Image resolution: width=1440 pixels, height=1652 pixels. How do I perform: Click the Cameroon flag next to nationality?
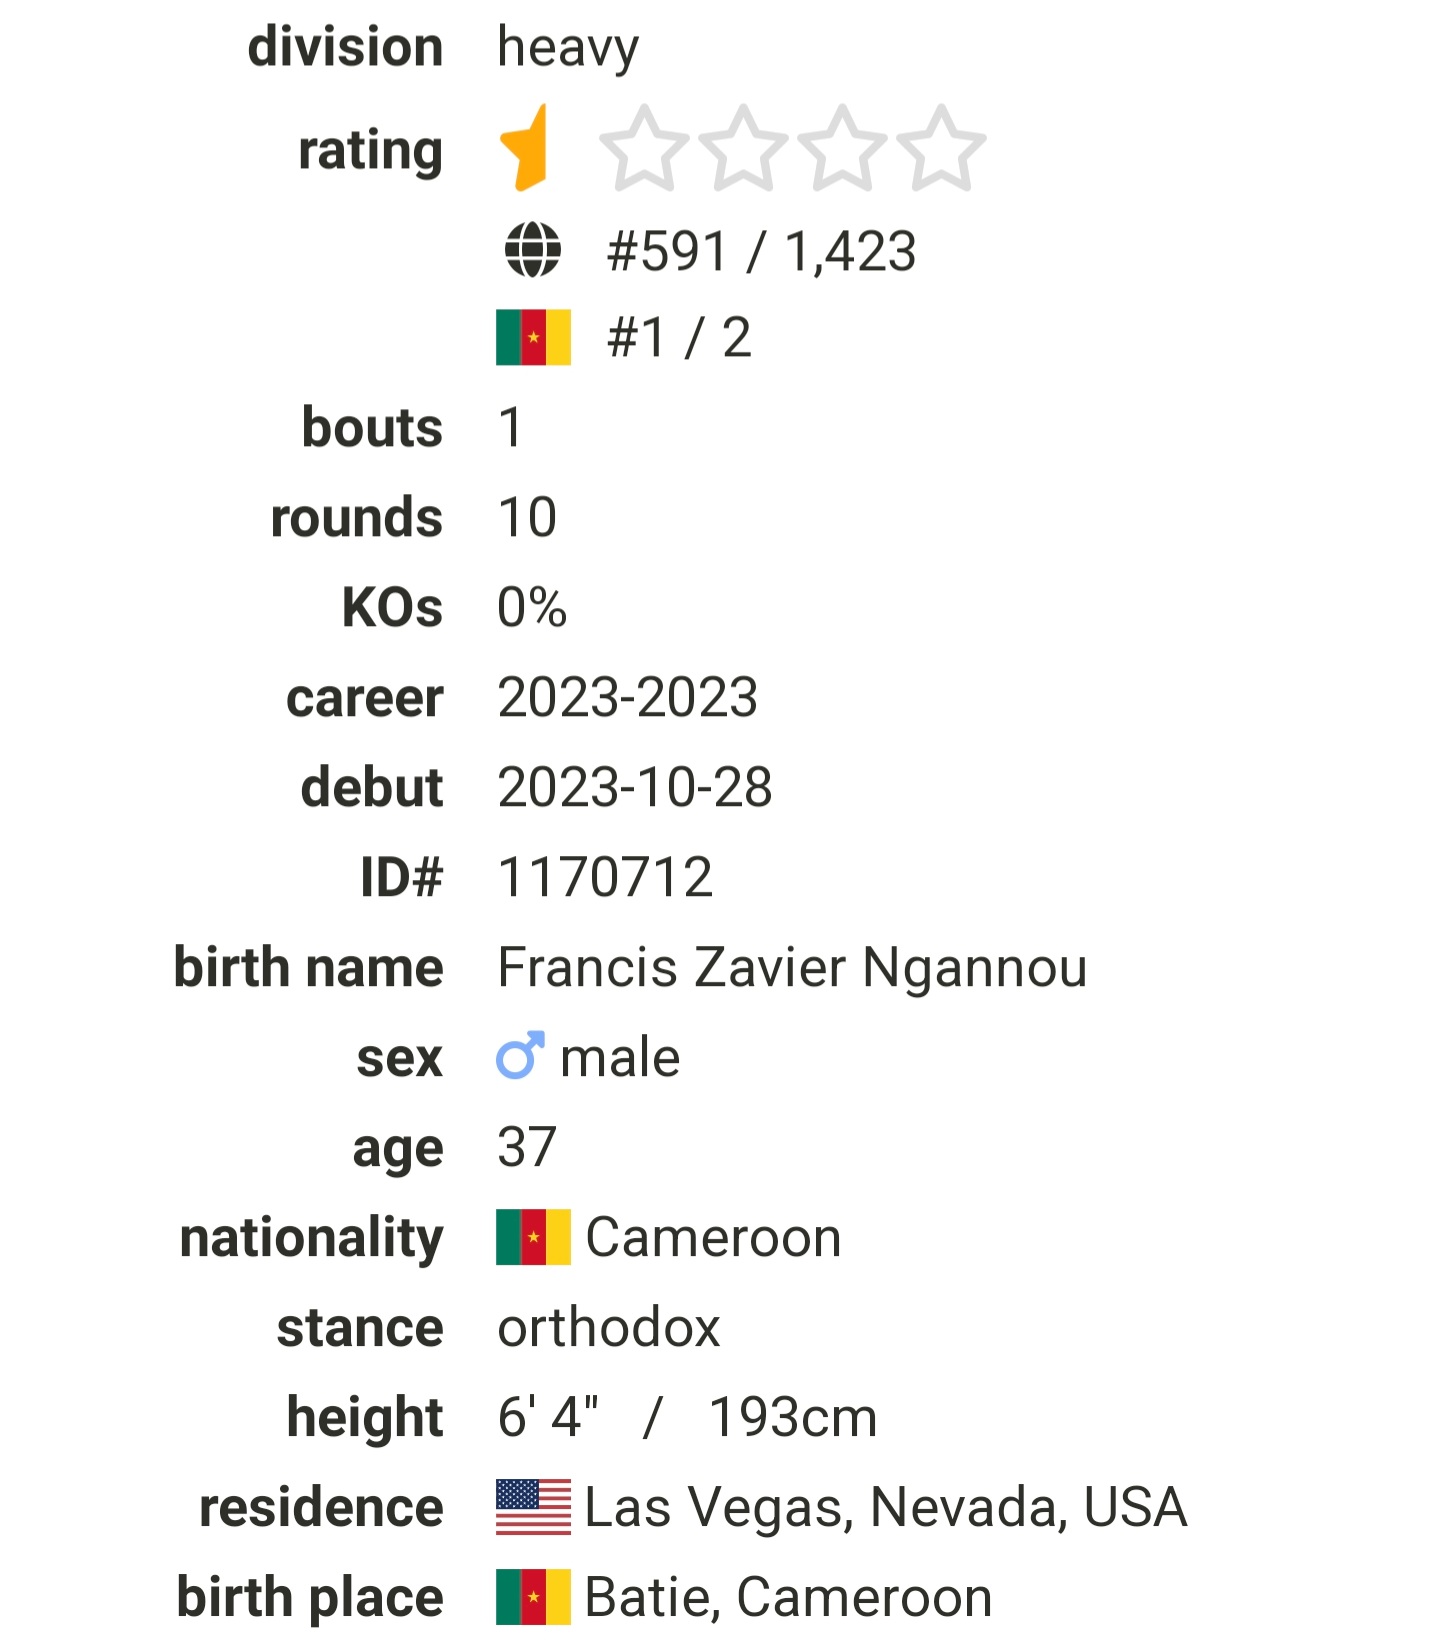pos(534,1237)
